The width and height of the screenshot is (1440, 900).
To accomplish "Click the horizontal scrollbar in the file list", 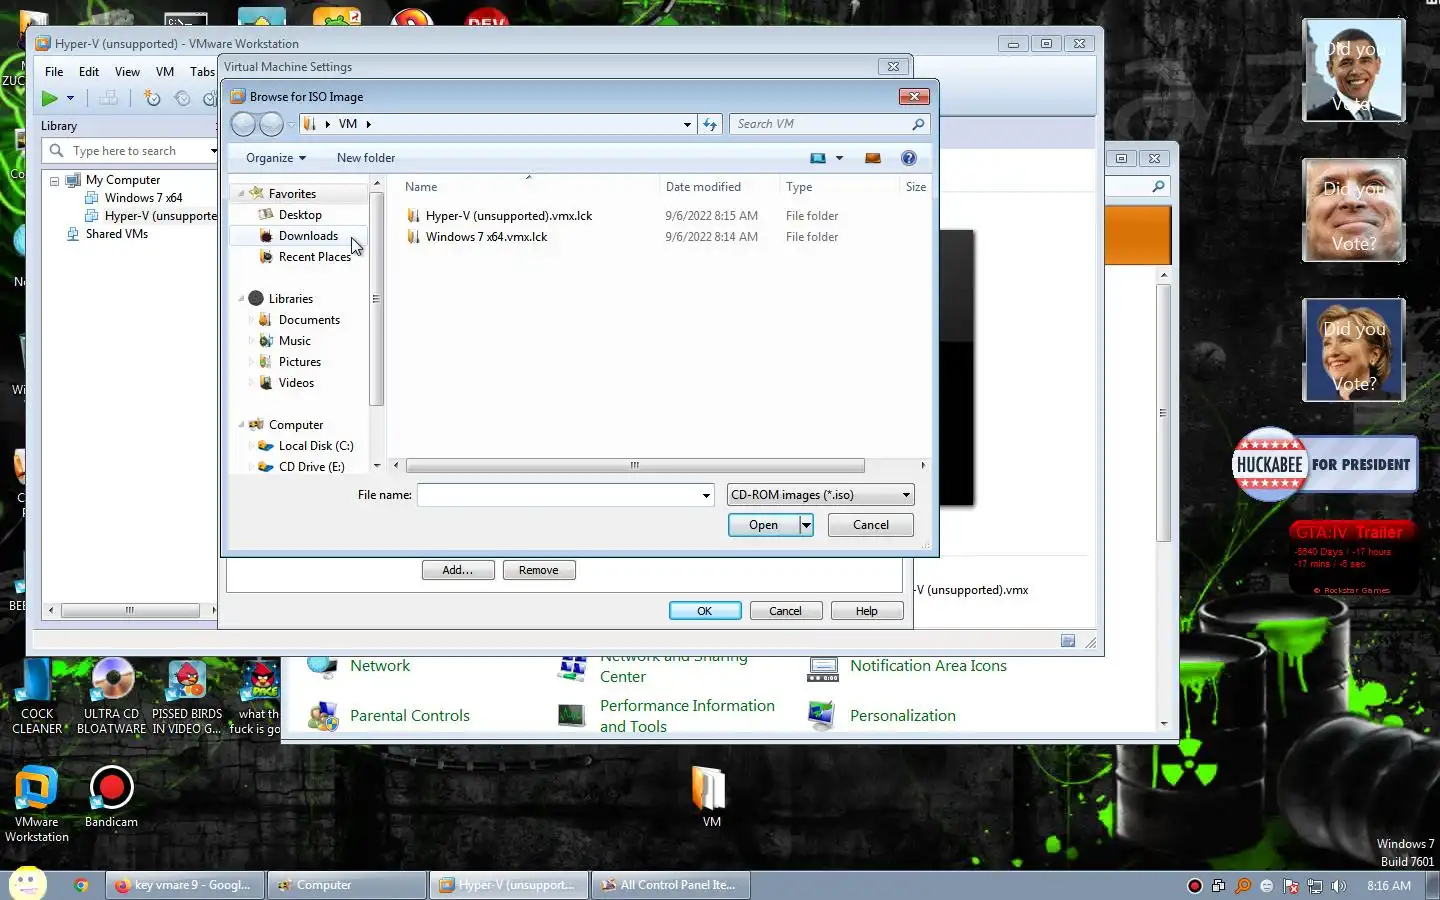I will (x=635, y=466).
